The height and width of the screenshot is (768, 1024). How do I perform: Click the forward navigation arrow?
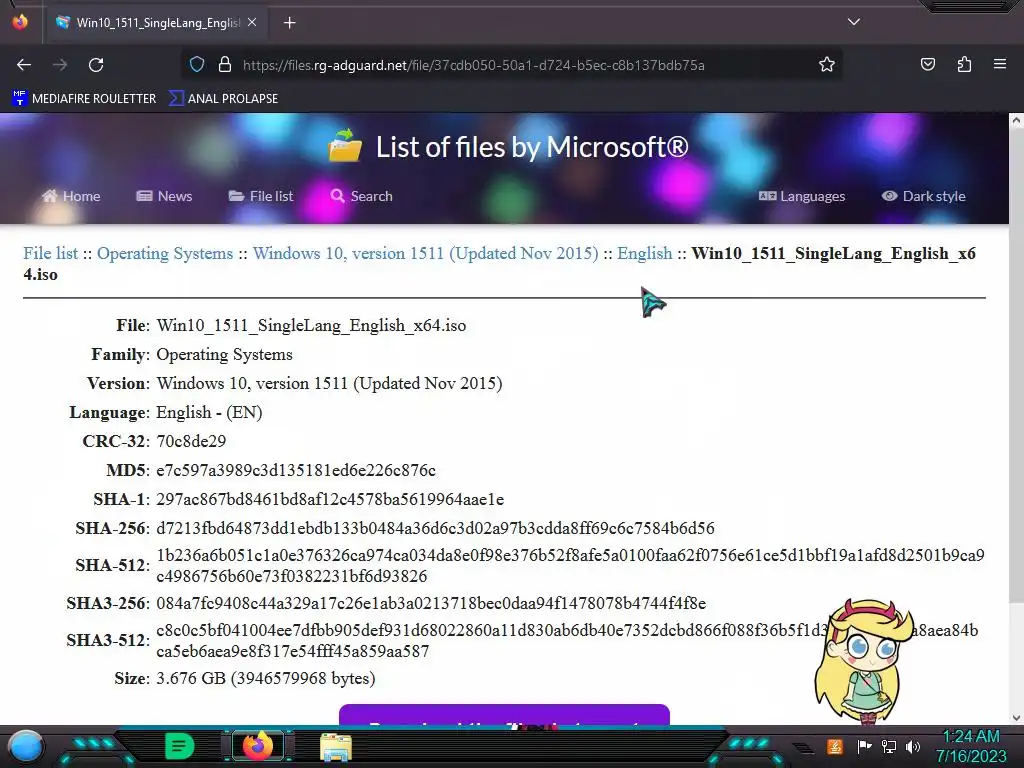60,65
